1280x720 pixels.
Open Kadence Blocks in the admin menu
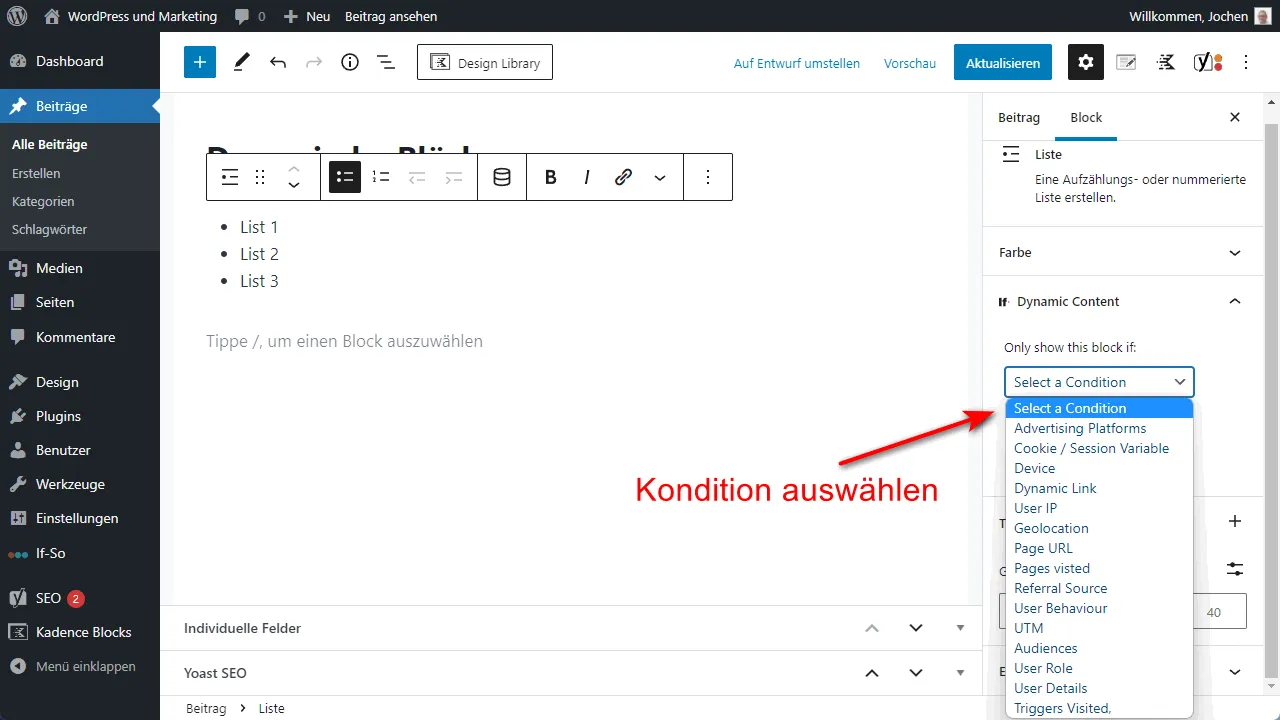80,632
